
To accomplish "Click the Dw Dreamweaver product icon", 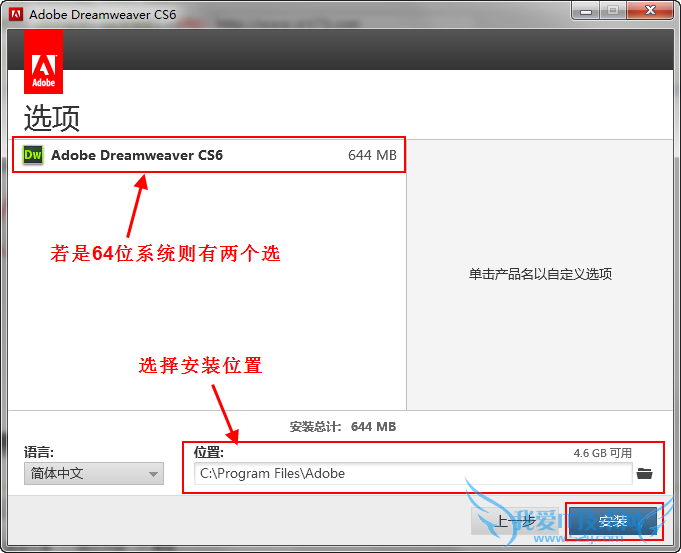I will click(33, 155).
